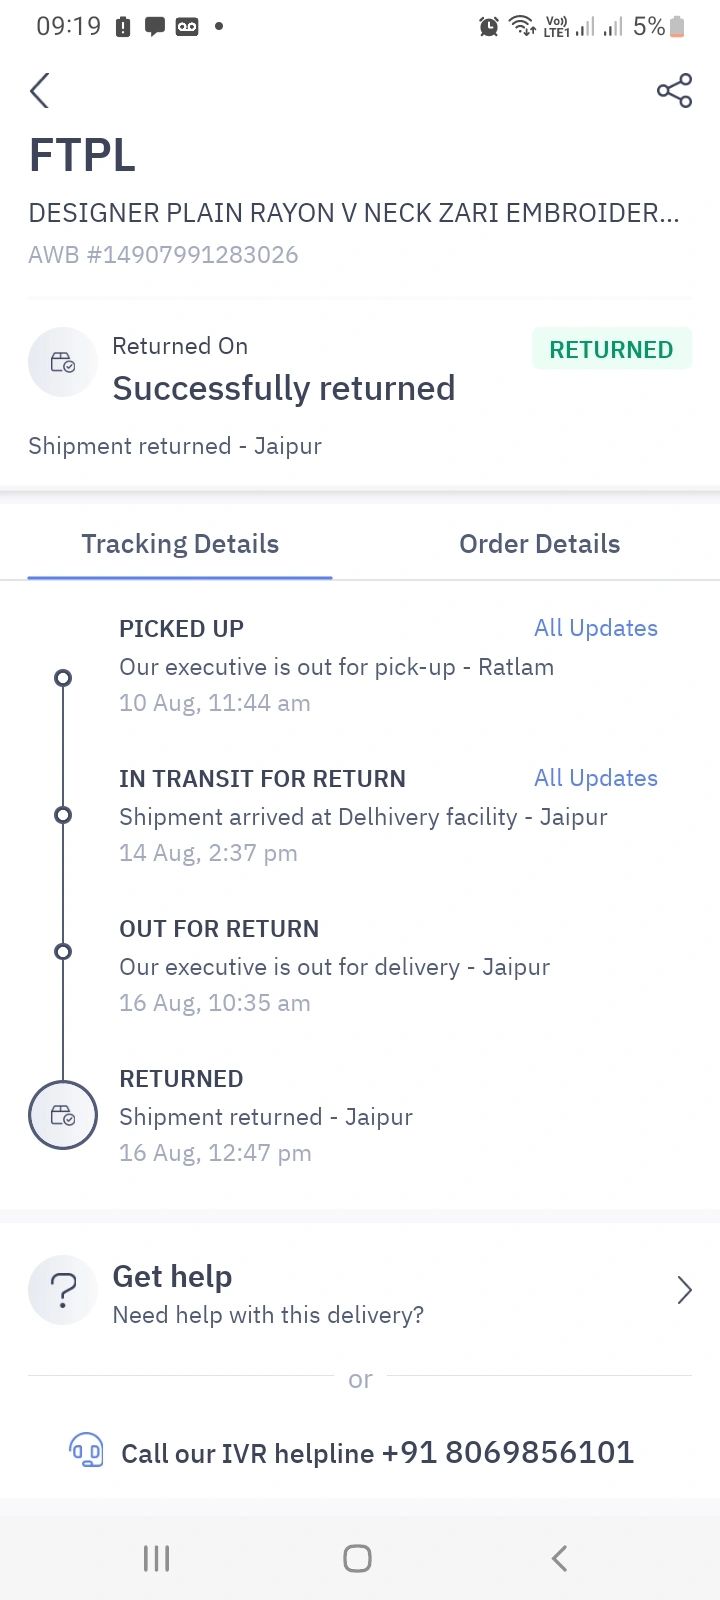The width and height of the screenshot is (720, 1600).
Task: Tap the back arrow at top left
Action: (39, 91)
